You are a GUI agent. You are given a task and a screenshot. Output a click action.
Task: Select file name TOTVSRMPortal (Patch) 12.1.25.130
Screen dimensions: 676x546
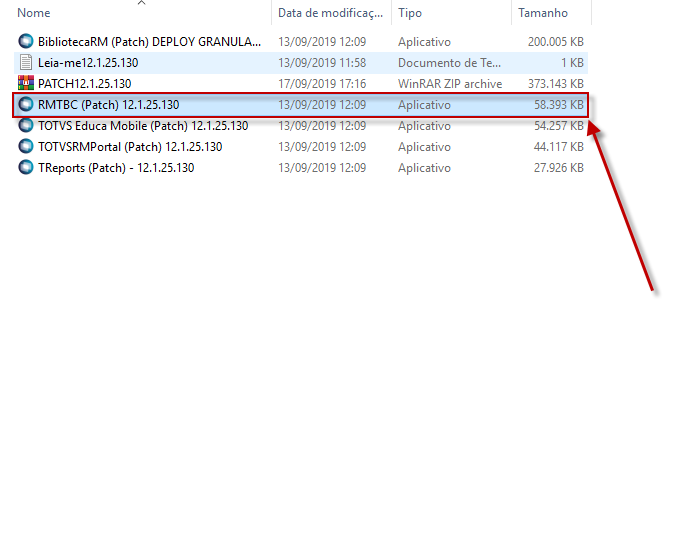(x=130, y=147)
